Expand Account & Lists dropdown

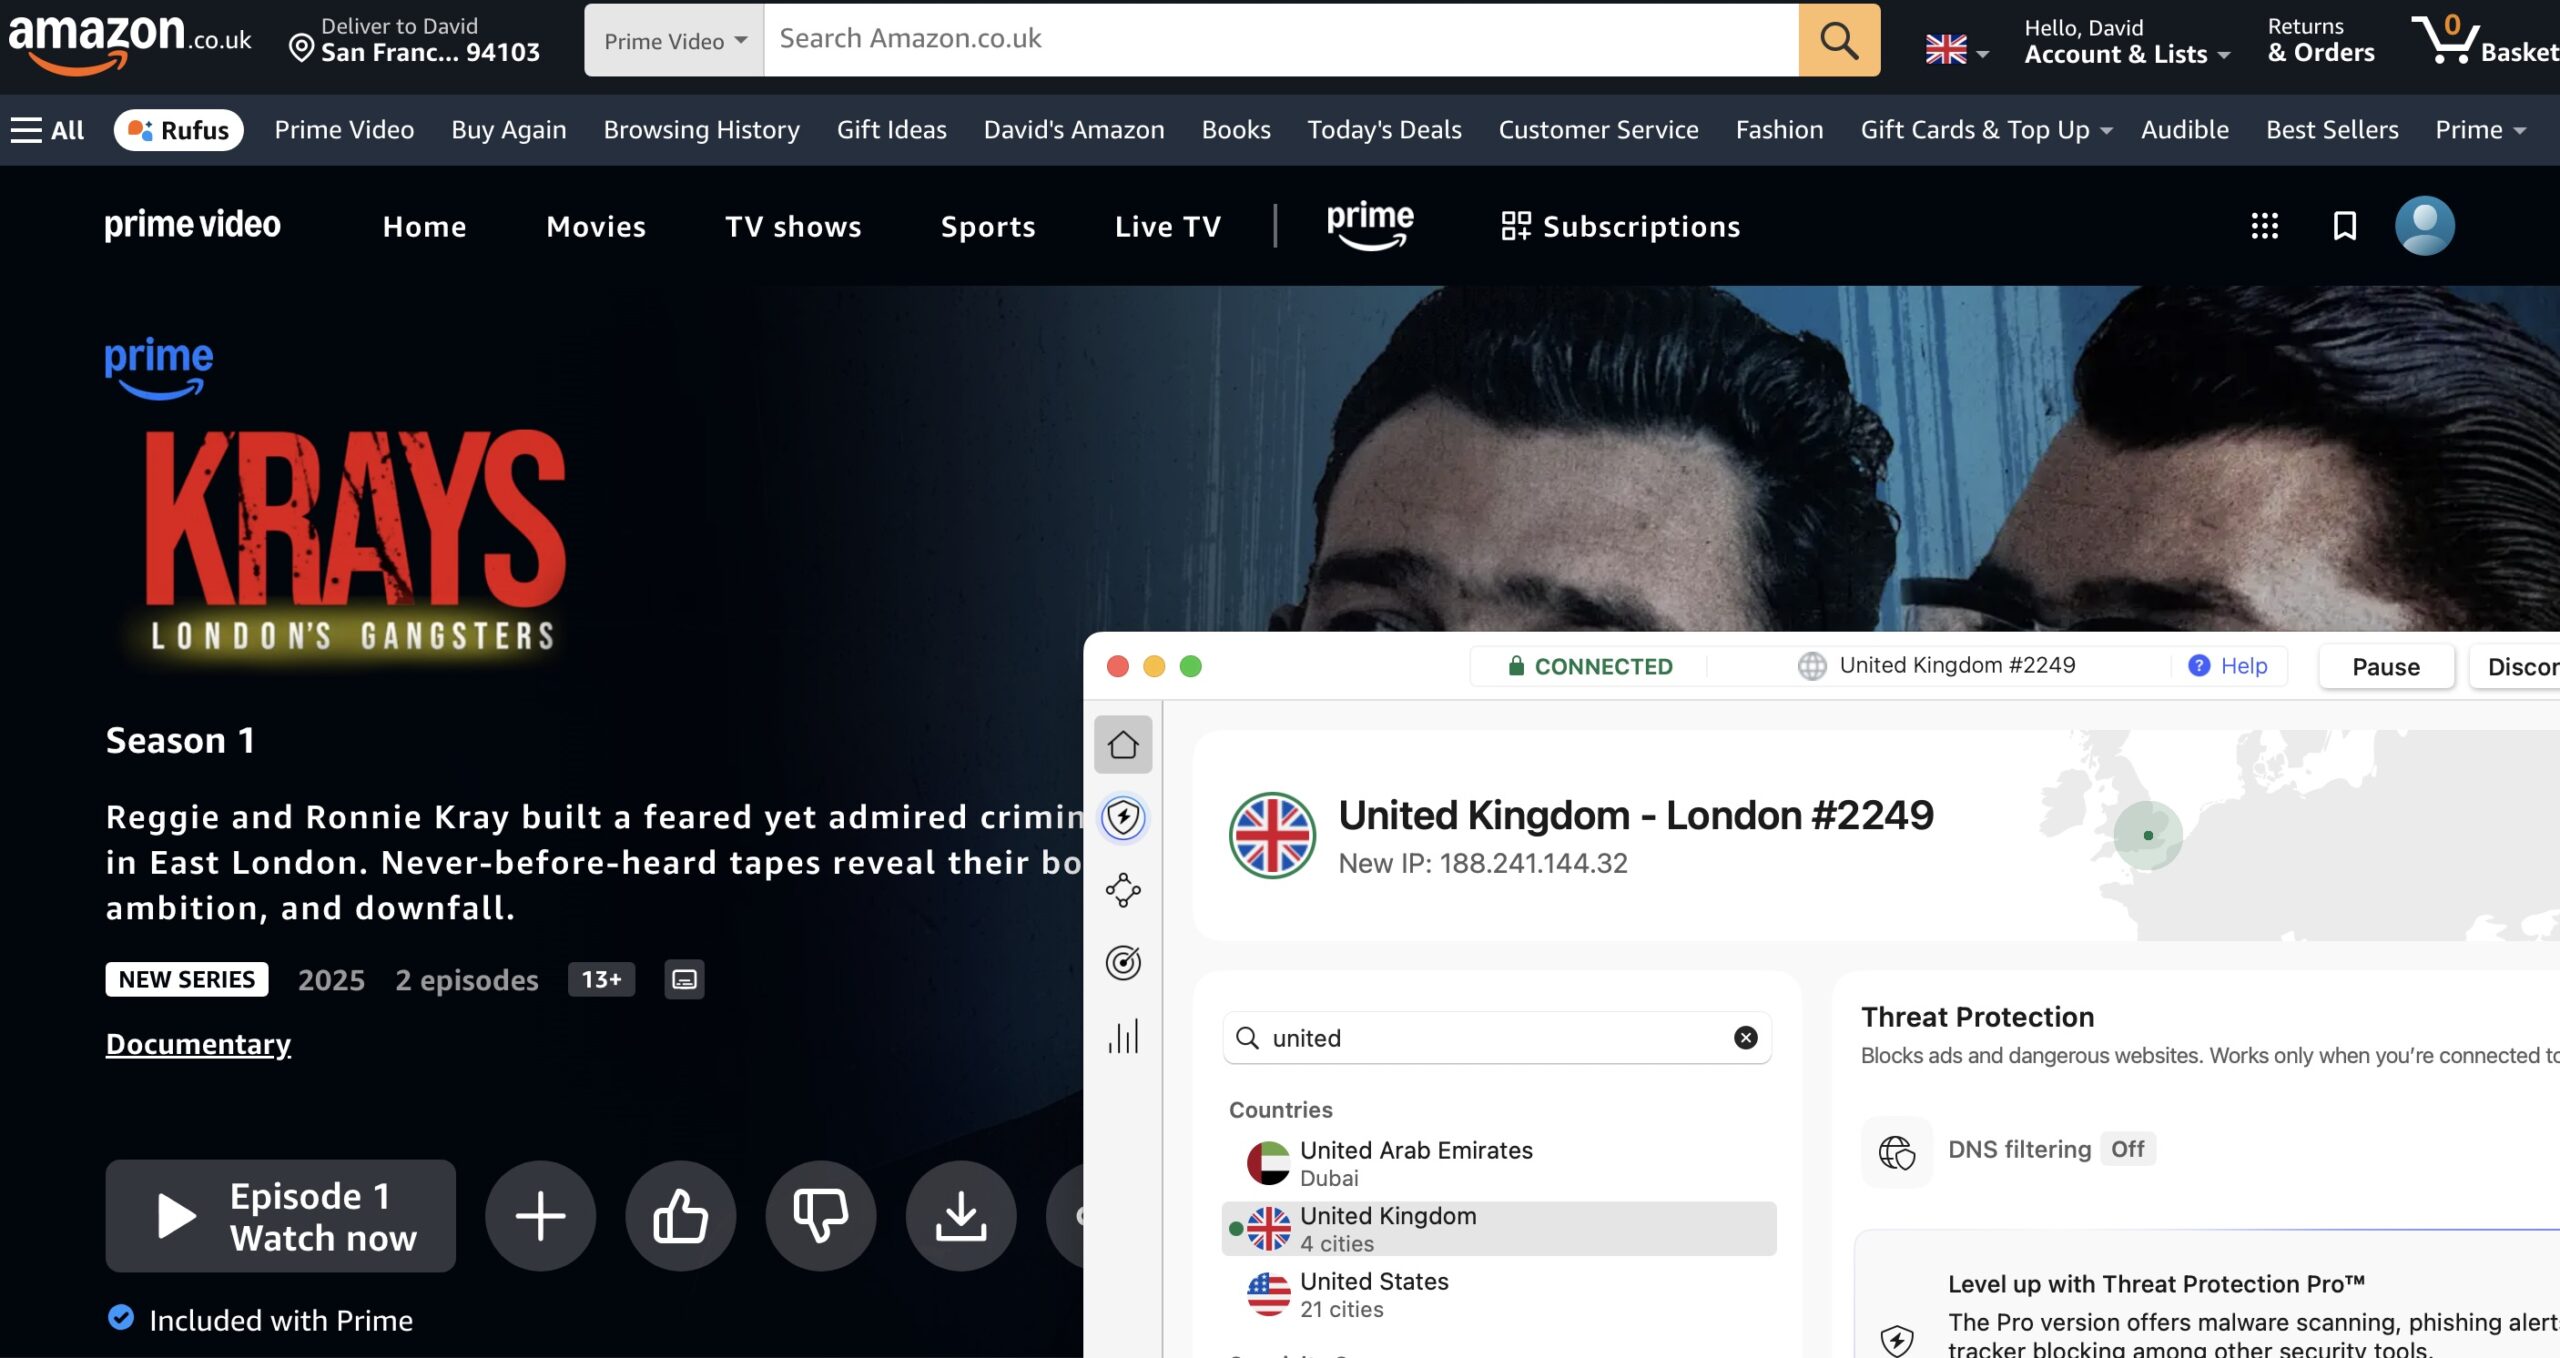click(2127, 42)
